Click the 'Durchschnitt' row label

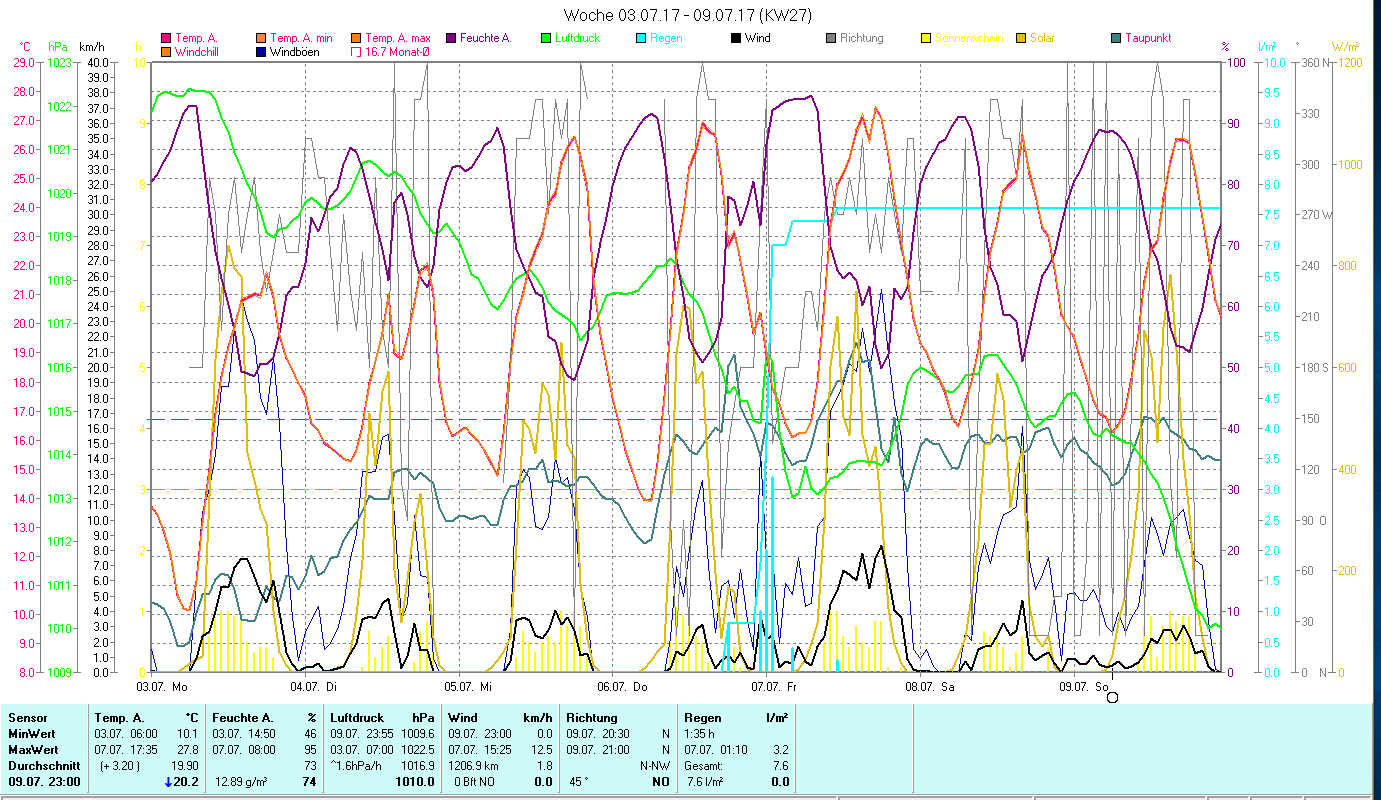pos(42,765)
